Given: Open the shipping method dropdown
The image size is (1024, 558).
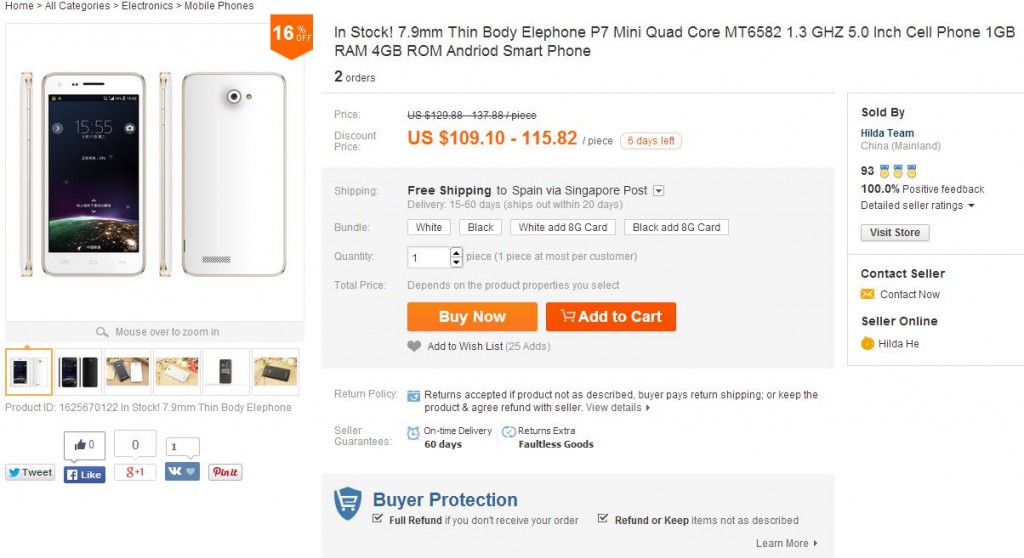Looking at the screenshot, I should pyautogui.click(x=659, y=190).
